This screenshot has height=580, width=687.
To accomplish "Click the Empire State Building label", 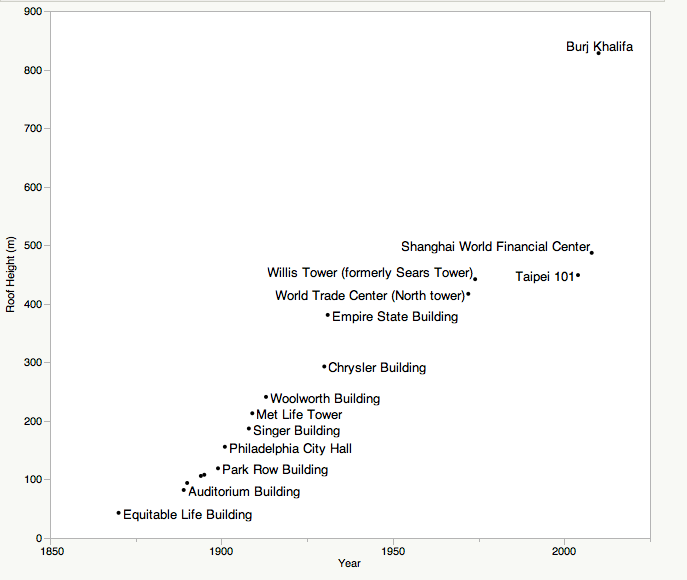I will point(395,317).
